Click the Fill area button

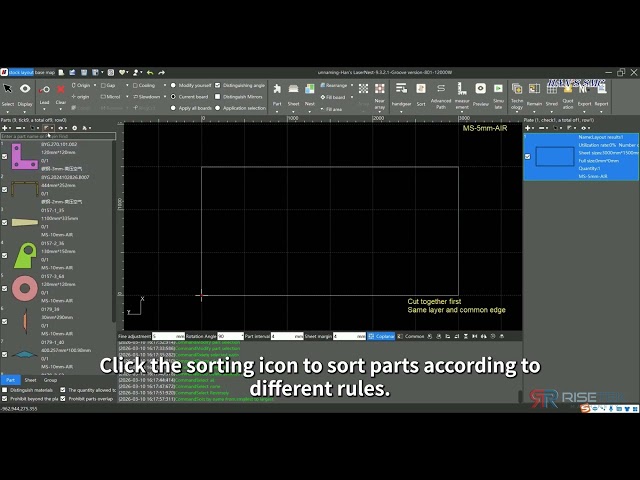click(331, 109)
